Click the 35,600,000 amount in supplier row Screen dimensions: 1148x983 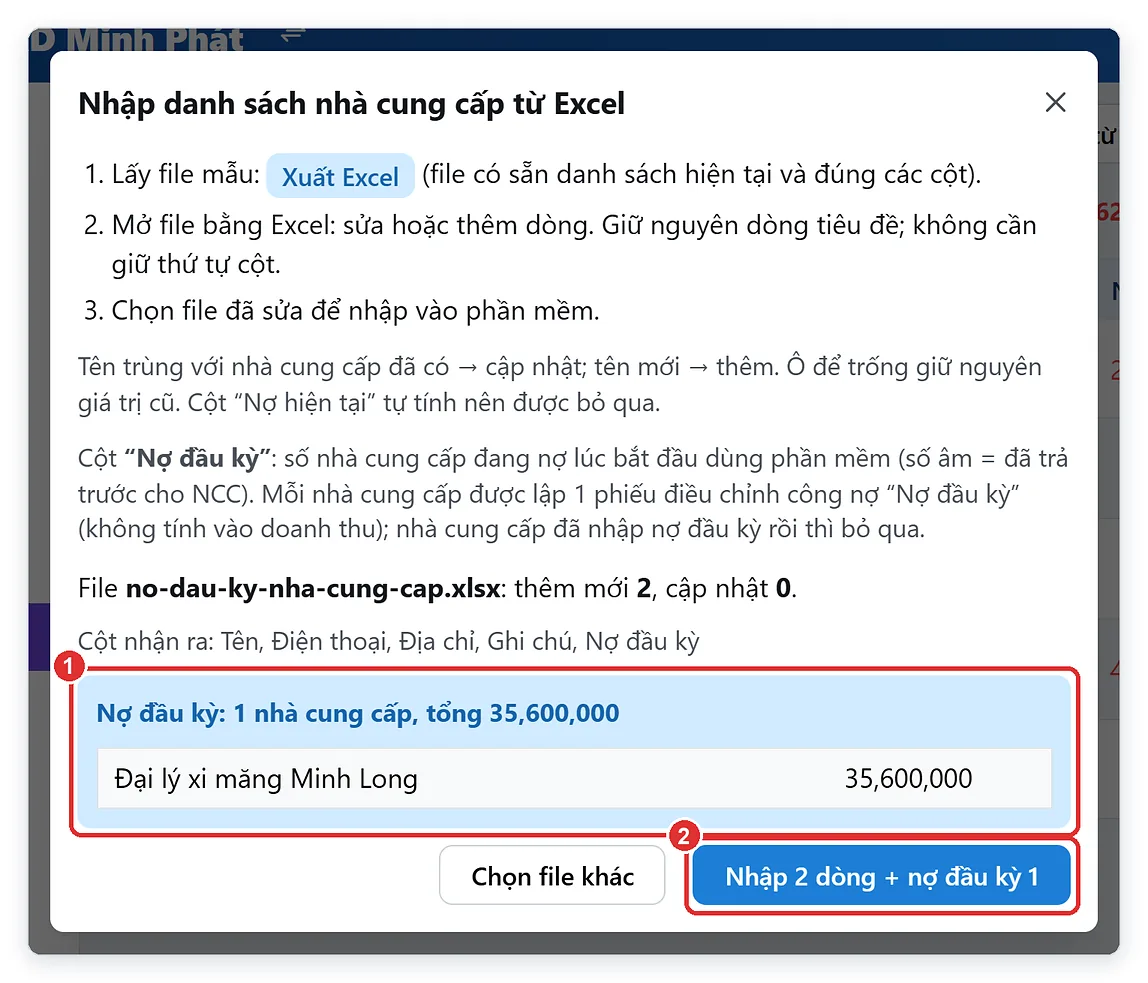(908, 779)
